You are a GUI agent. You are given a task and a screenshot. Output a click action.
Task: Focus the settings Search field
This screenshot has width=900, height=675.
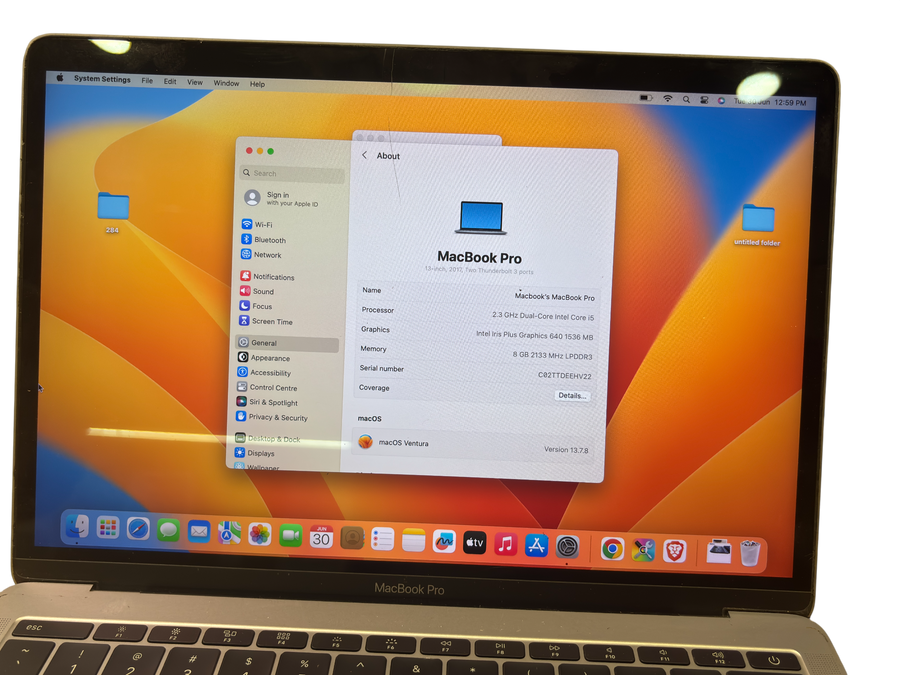(292, 173)
